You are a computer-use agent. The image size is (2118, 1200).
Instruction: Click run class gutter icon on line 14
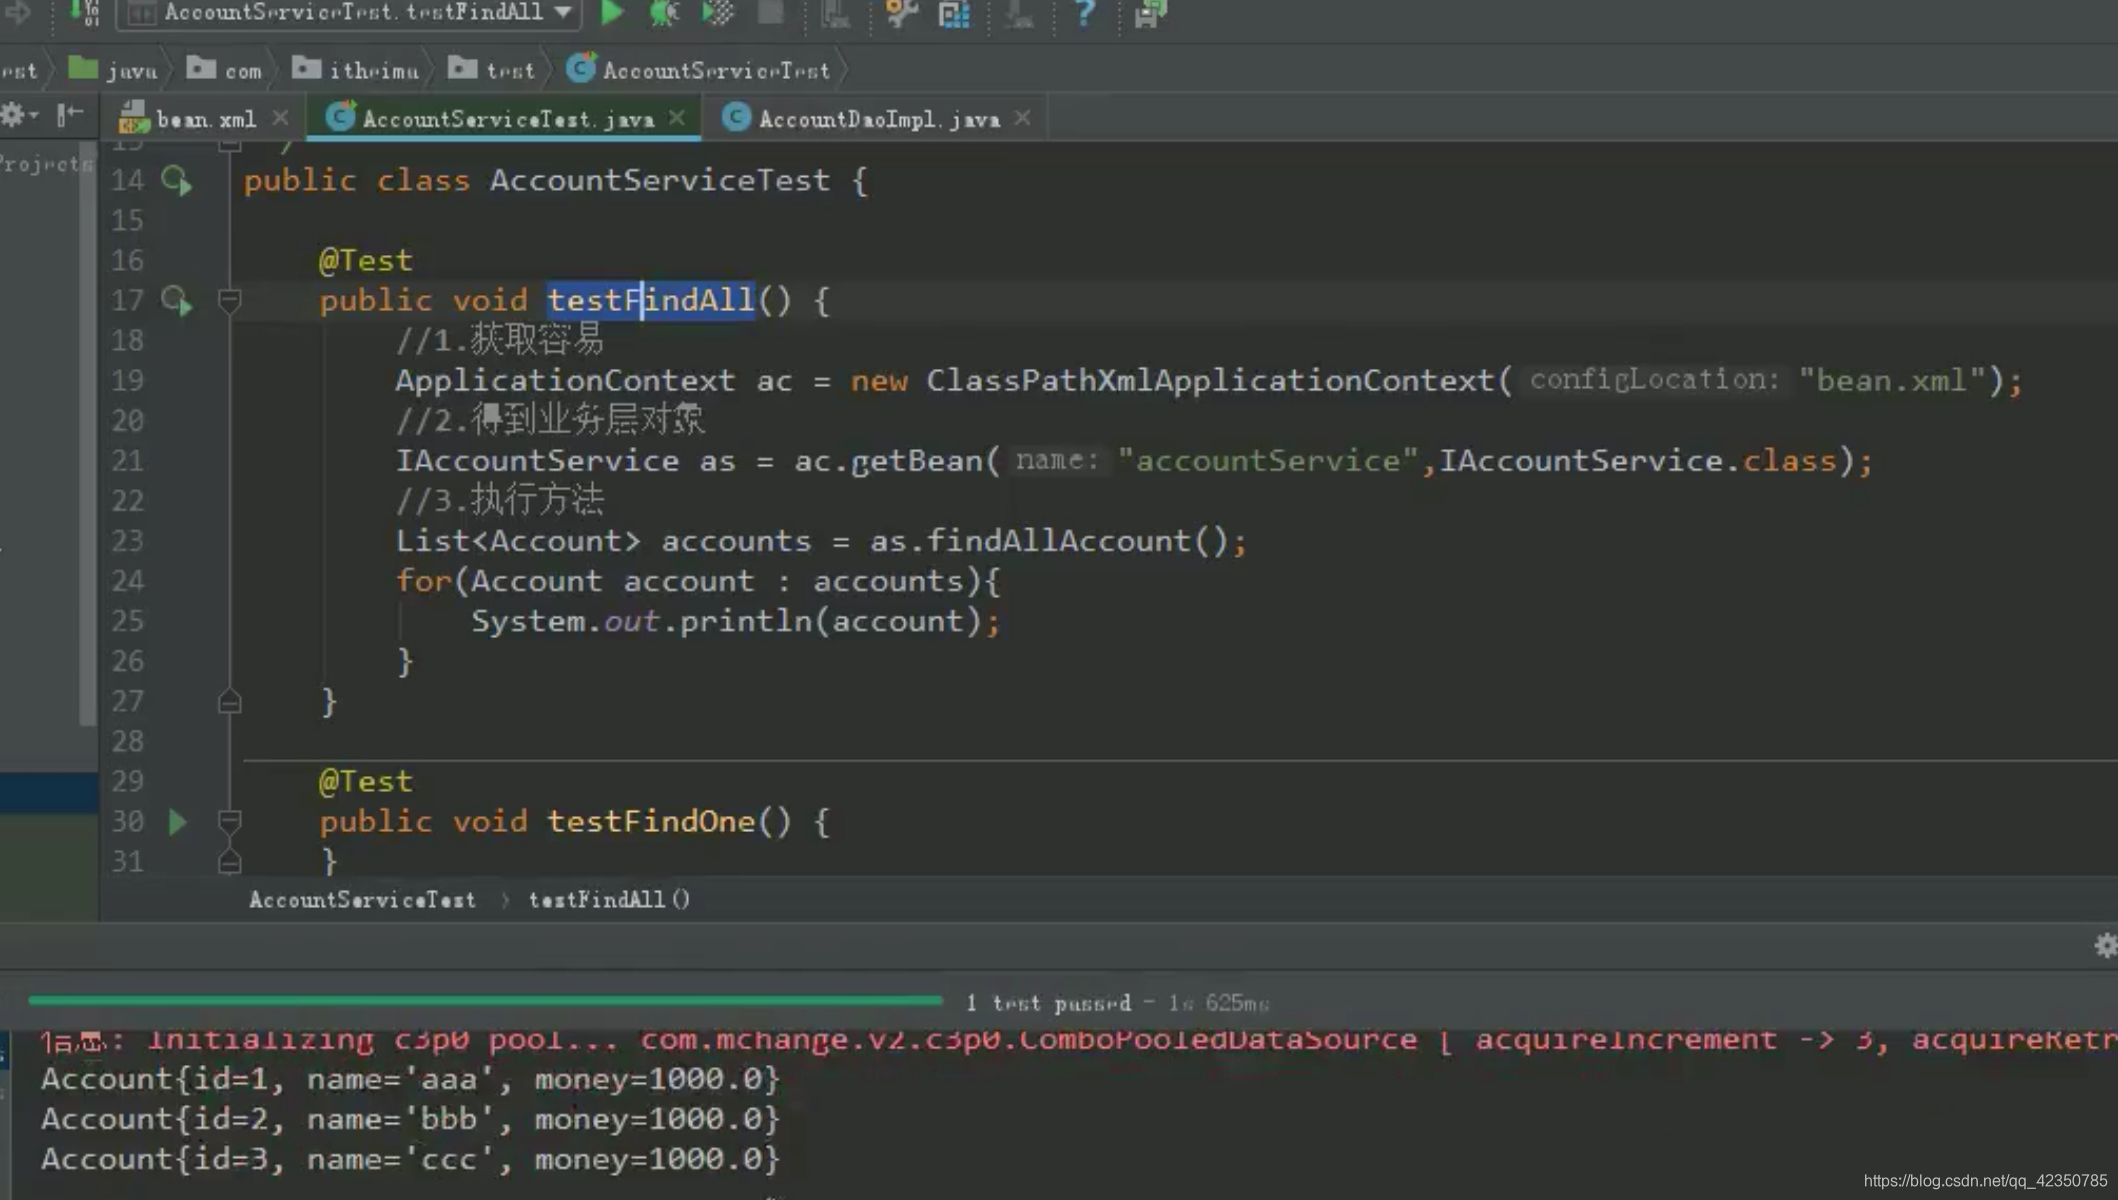(177, 181)
